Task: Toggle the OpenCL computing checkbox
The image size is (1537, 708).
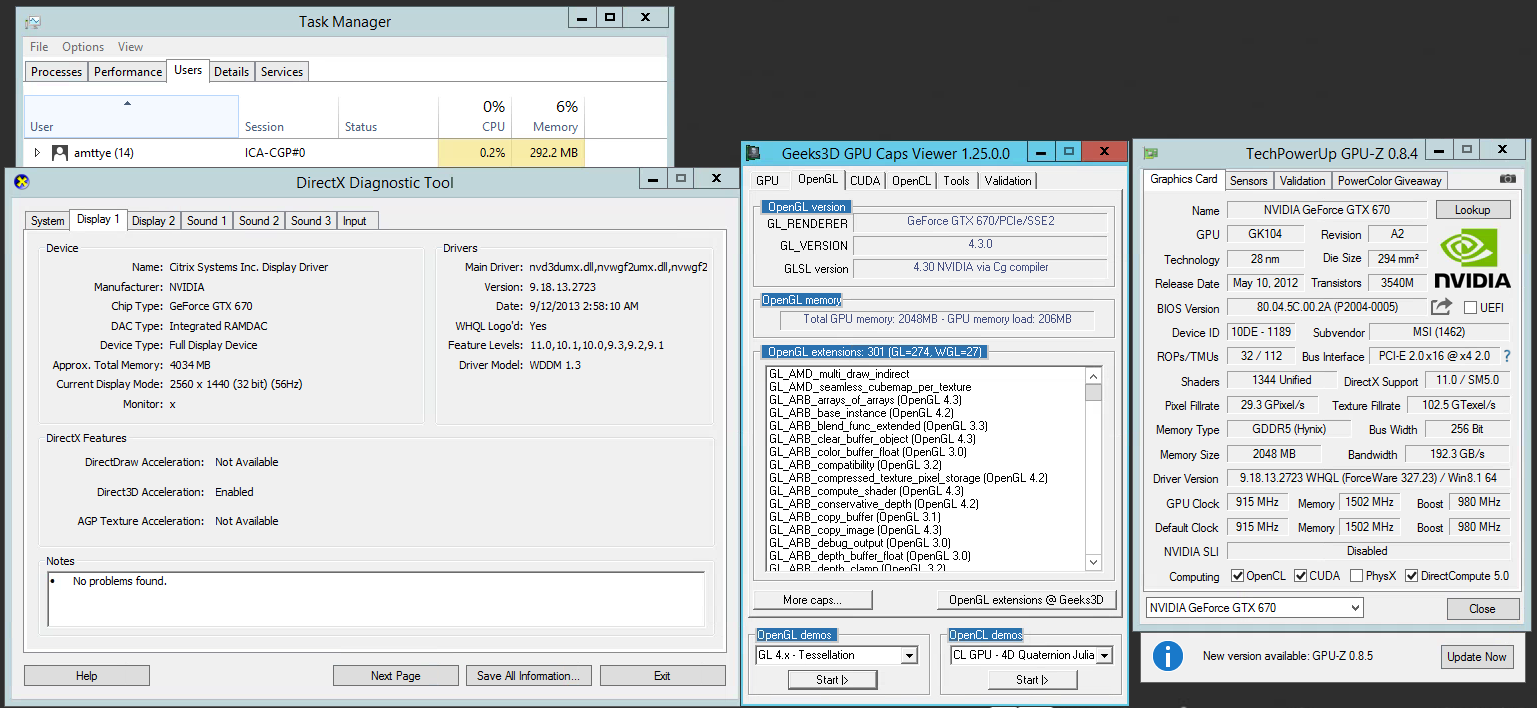Action: [1238, 576]
